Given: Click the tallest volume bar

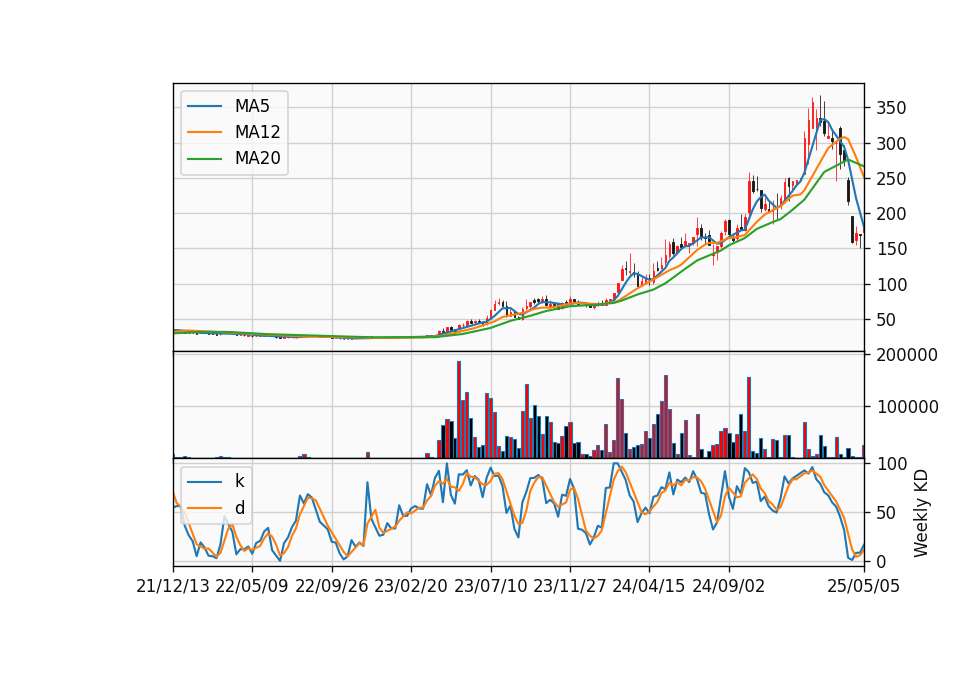Looking at the screenshot, I should pyautogui.click(x=459, y=410).
